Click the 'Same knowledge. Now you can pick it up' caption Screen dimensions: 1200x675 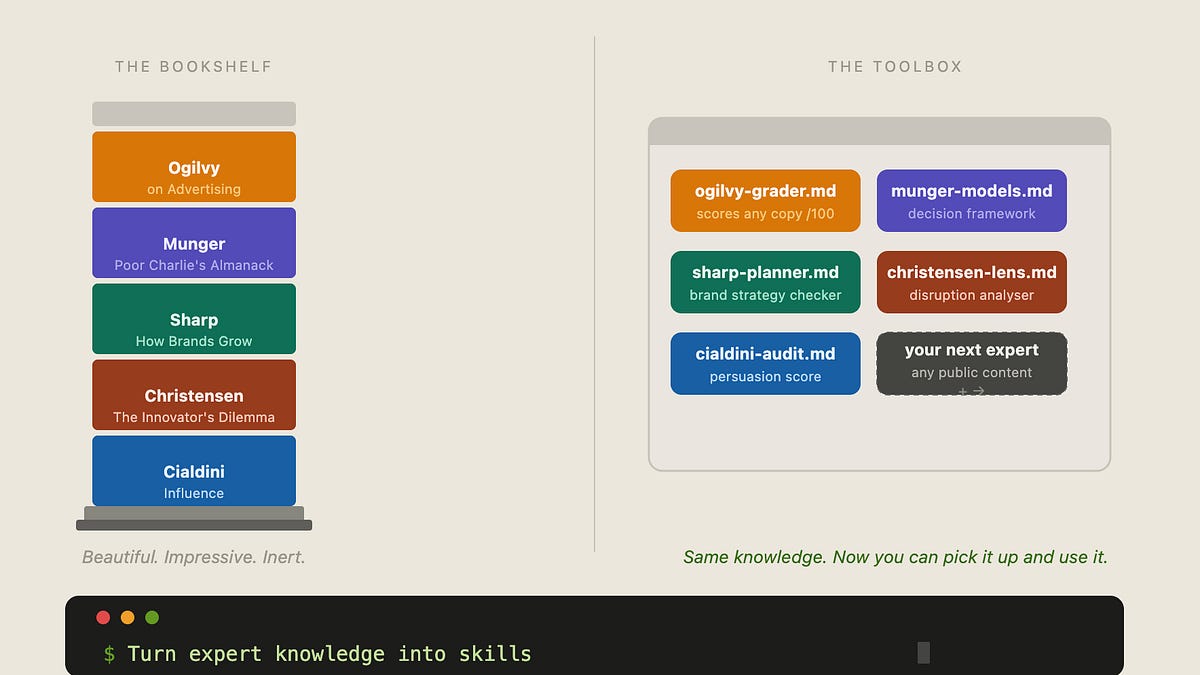tap(895, 557)
